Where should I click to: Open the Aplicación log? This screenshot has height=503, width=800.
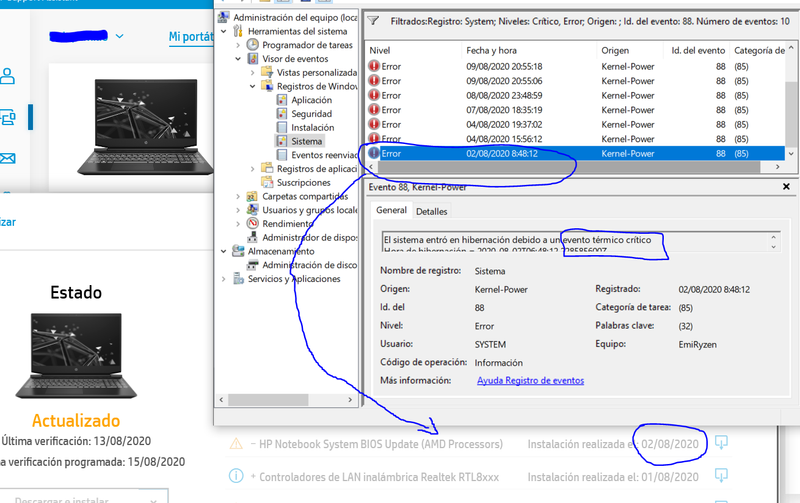tap(311, 100)
